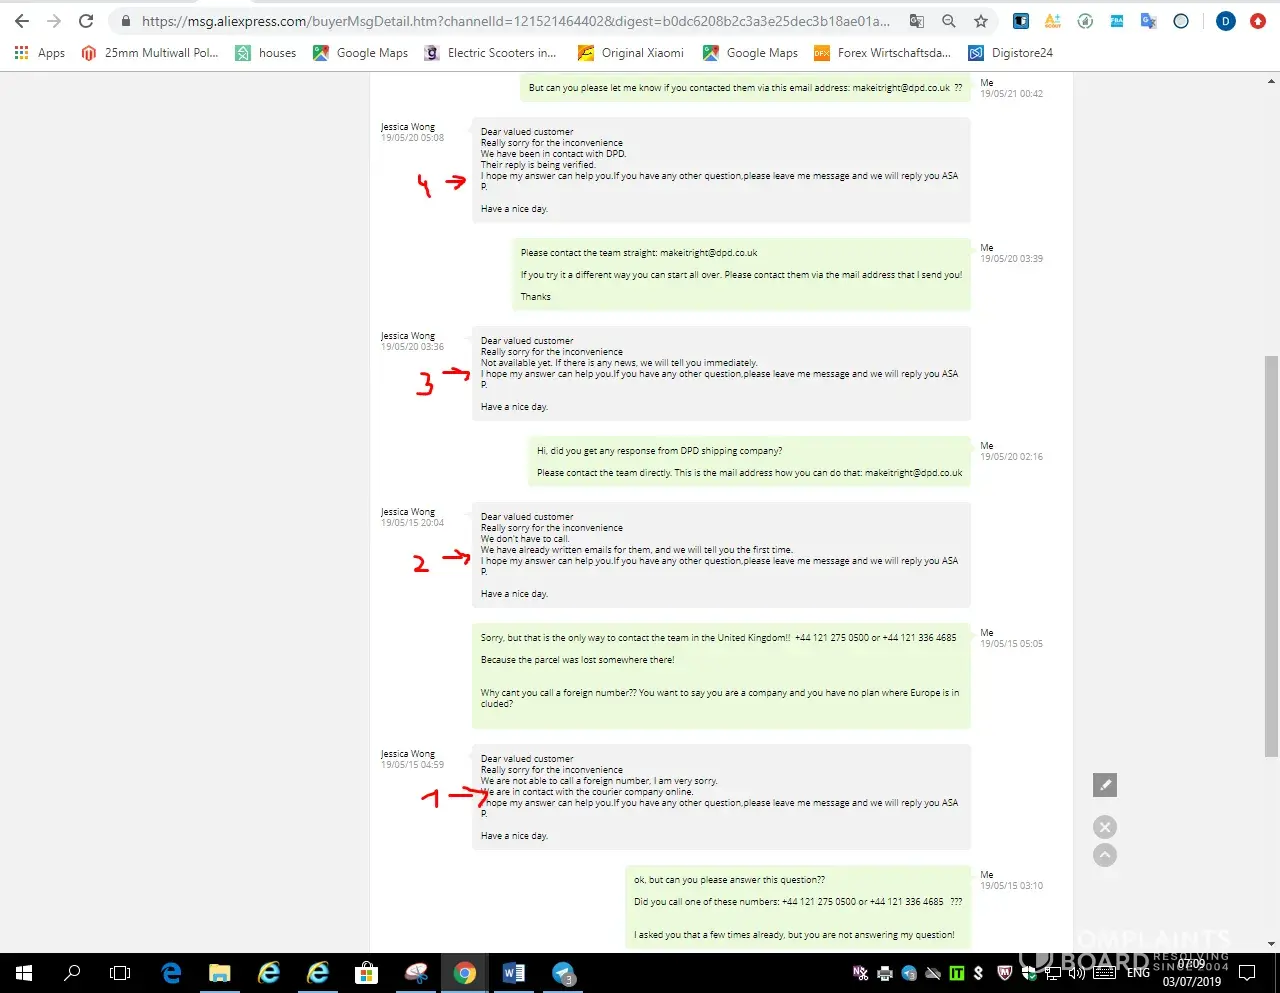Click the timestamp 19/05/21 00:42
This screenshot has height=993, width=1280.
click(1012, 94)
